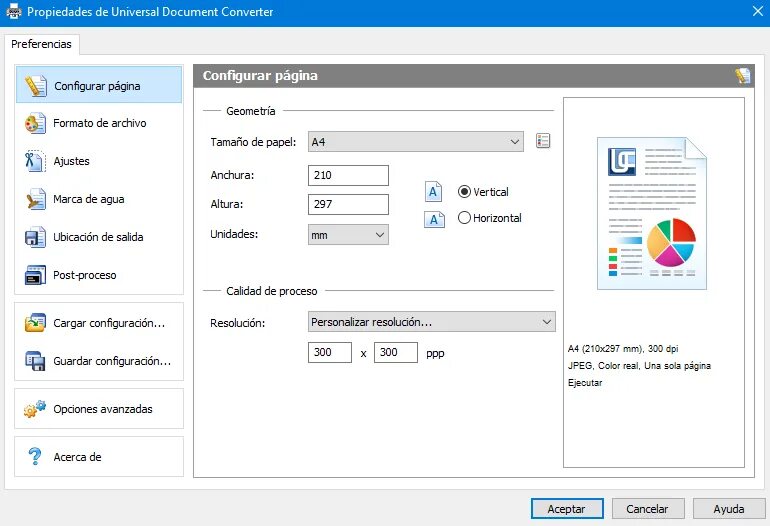Open the Tamaño de papel dropdown
770x526 pixels.
pos(415,141)
